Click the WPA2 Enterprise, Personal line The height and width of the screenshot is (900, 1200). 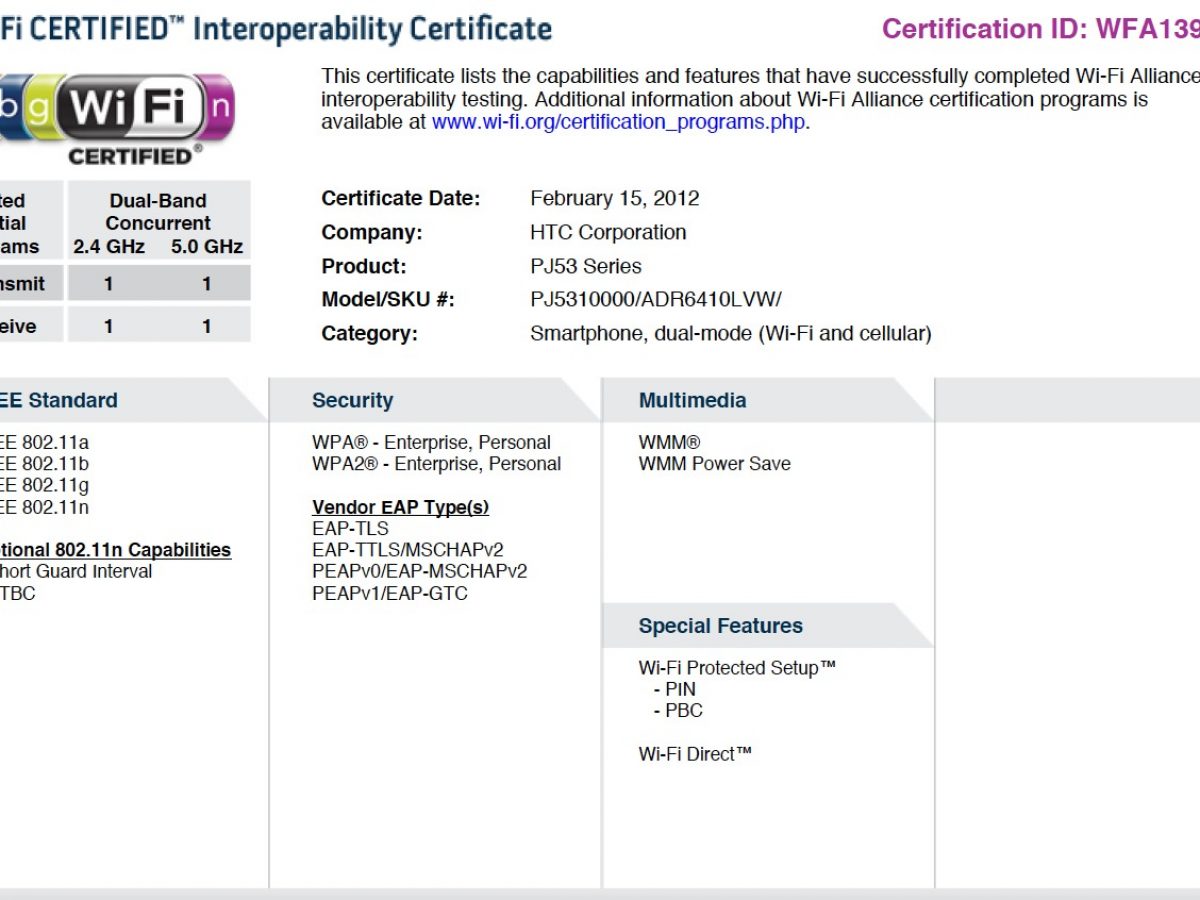point(436,464)
